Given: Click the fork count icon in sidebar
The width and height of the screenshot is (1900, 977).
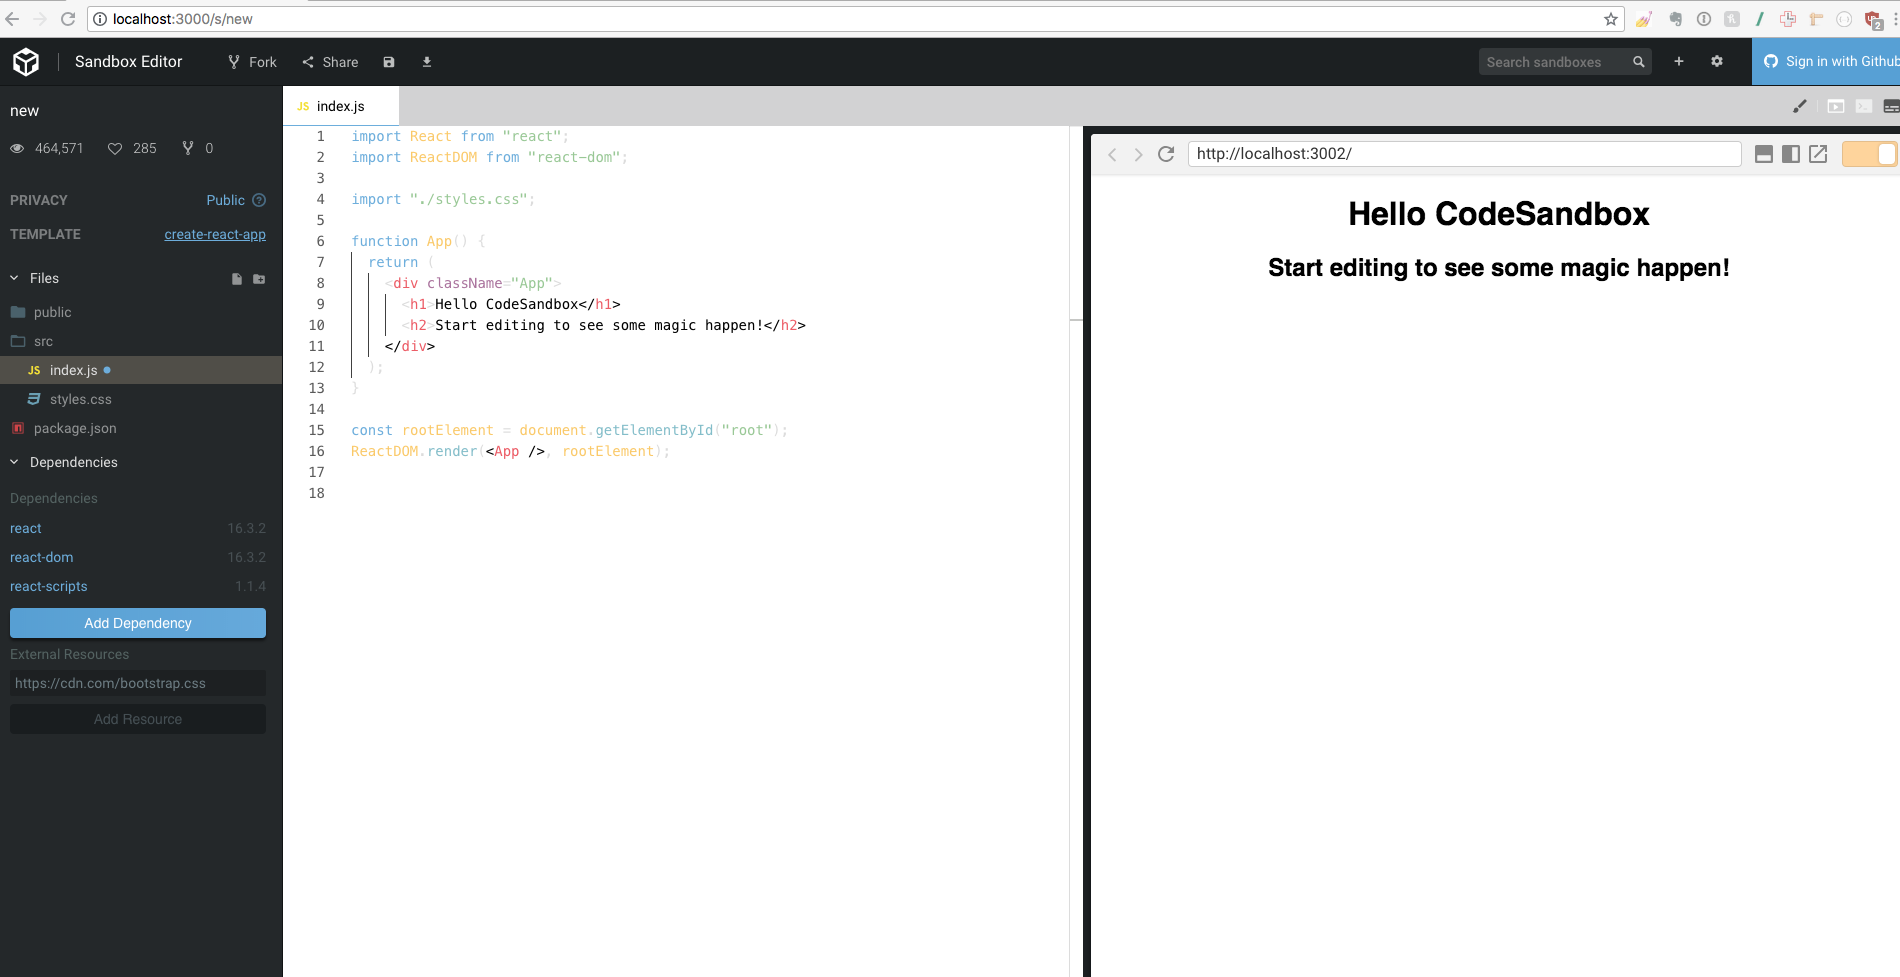Looking at the screenshot, I should 188,148.
